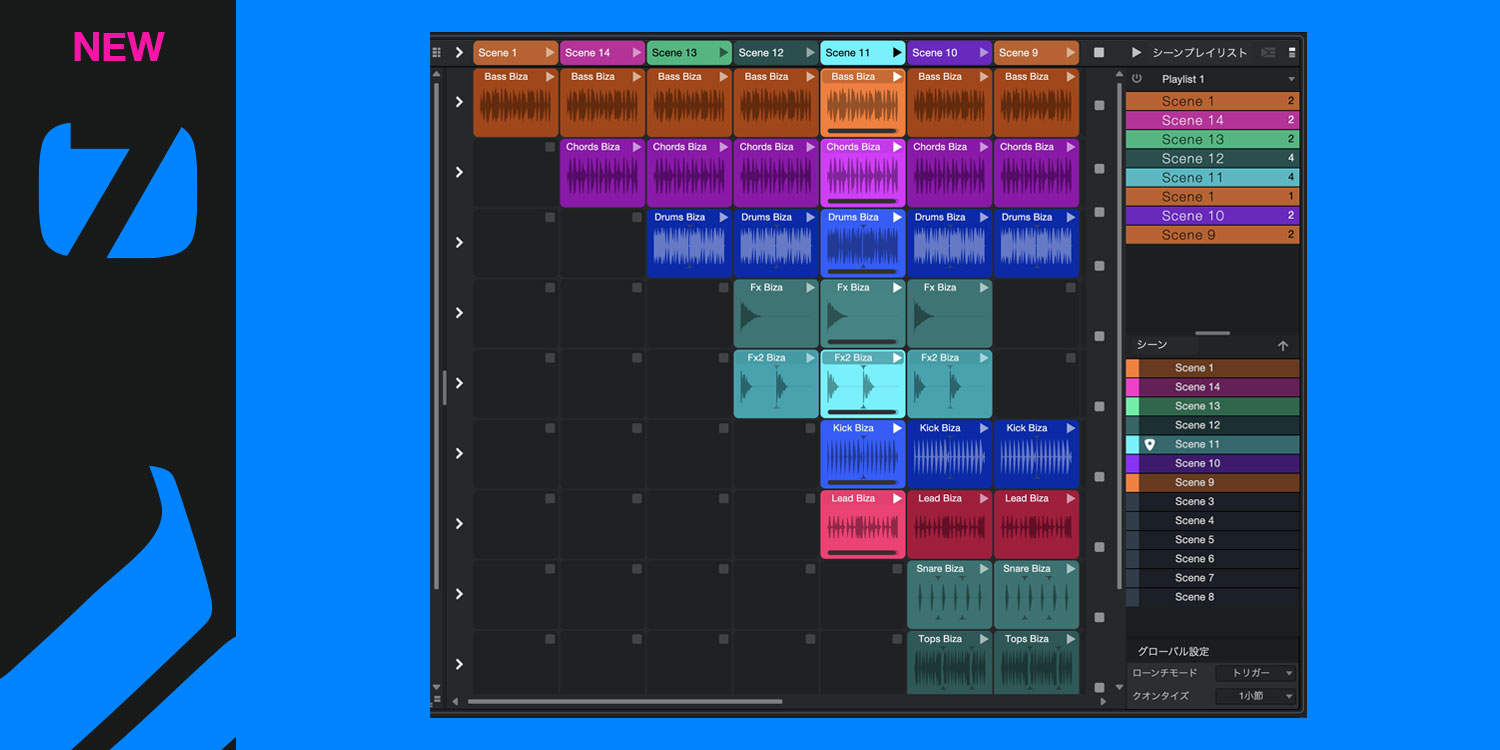Select Scene 5 in the シーン list

[x=1212, y=540]
